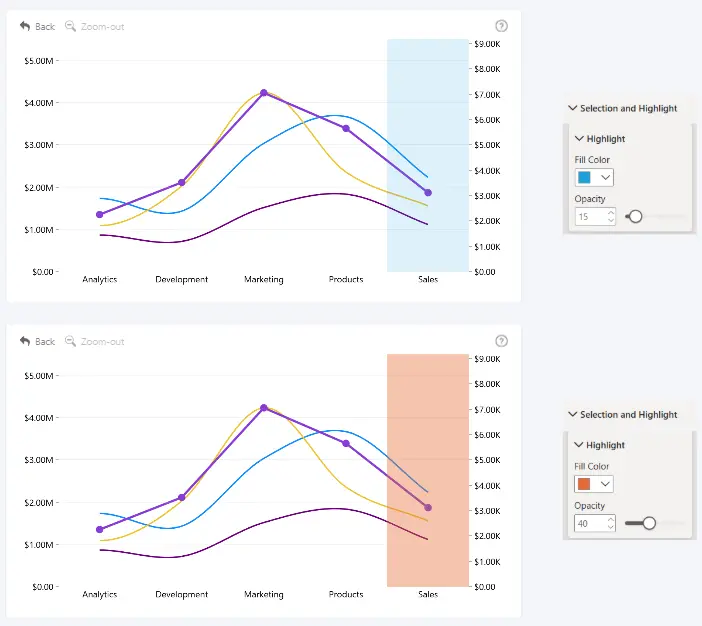
Task: Click the blue fill color swatch
Action: tap(584, 177)
